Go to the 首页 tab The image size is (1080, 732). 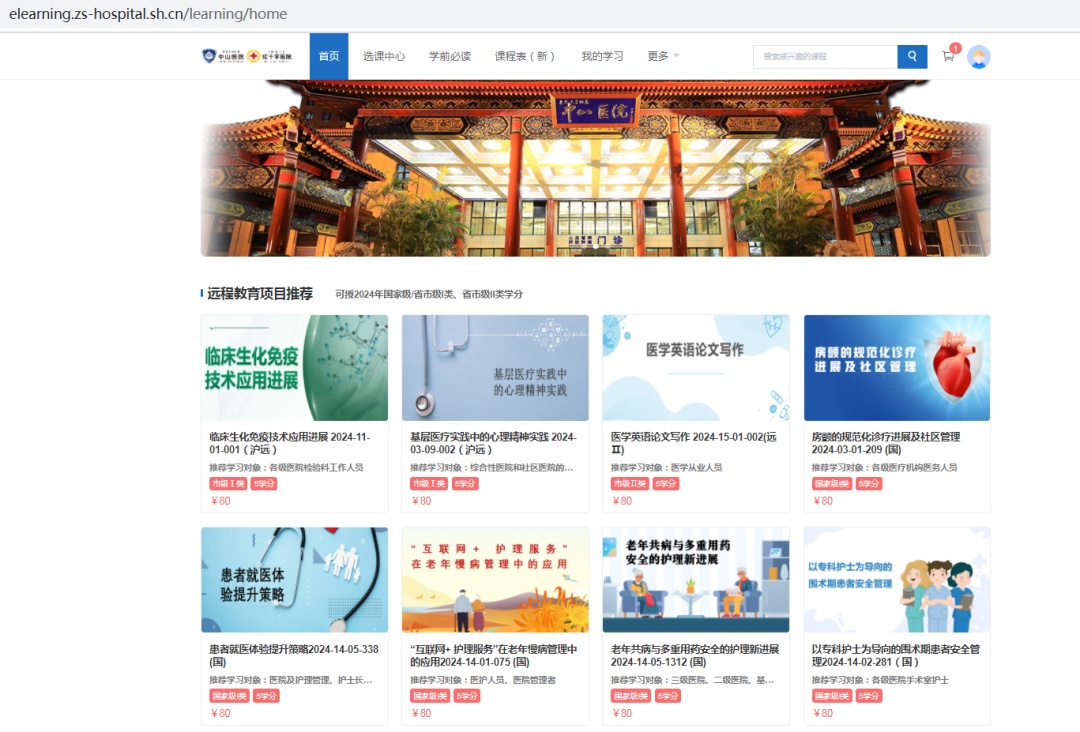tap(329, 56)
